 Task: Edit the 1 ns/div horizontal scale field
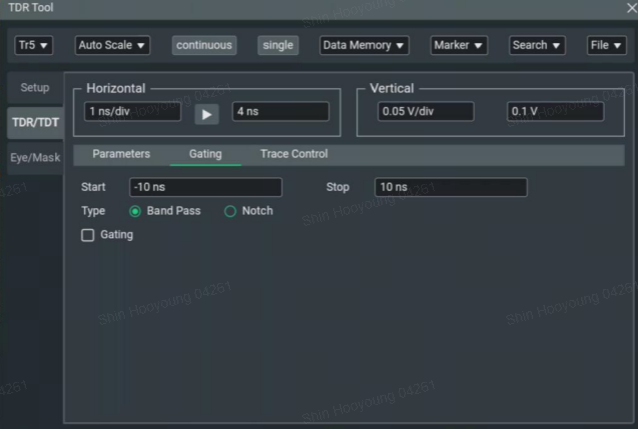pyautogui.click(x=133, y=112)
